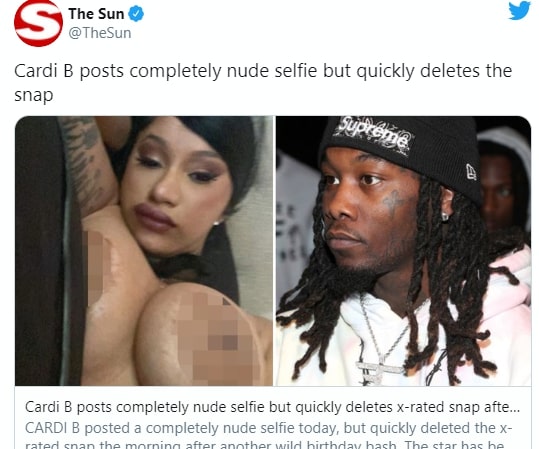Image resolution: width=539 pixels, height=449 pixels.
Task: Open the left photo in the card
Action: (x=144, y=251)
